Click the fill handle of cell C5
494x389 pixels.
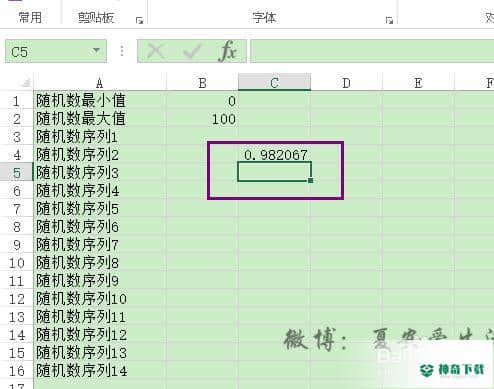pos(311,180)
